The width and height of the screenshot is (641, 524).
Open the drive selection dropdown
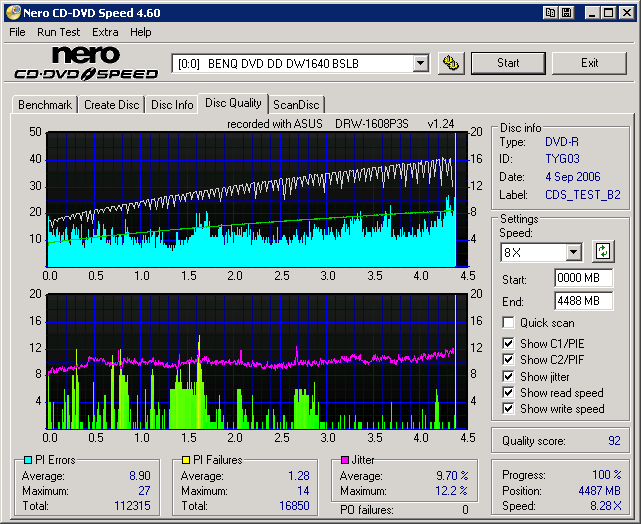click(420, 63)
